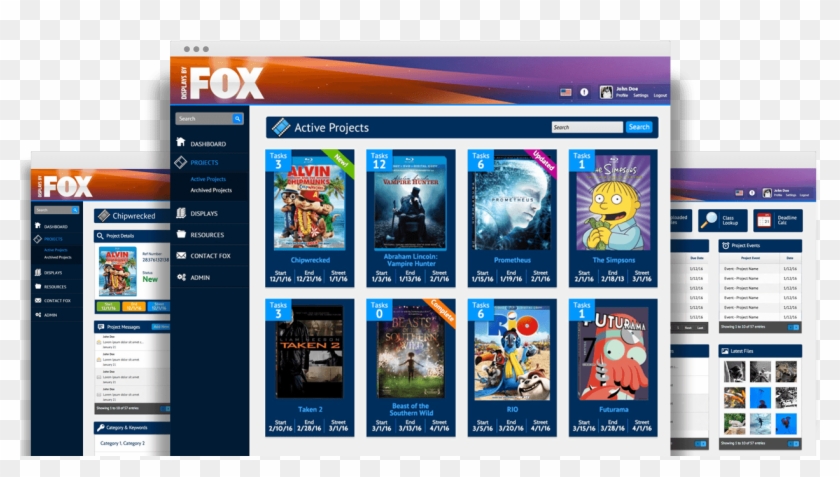Open the Admin gears icon in center sidebar
This screenshot has height=477, width=840.
182,277
